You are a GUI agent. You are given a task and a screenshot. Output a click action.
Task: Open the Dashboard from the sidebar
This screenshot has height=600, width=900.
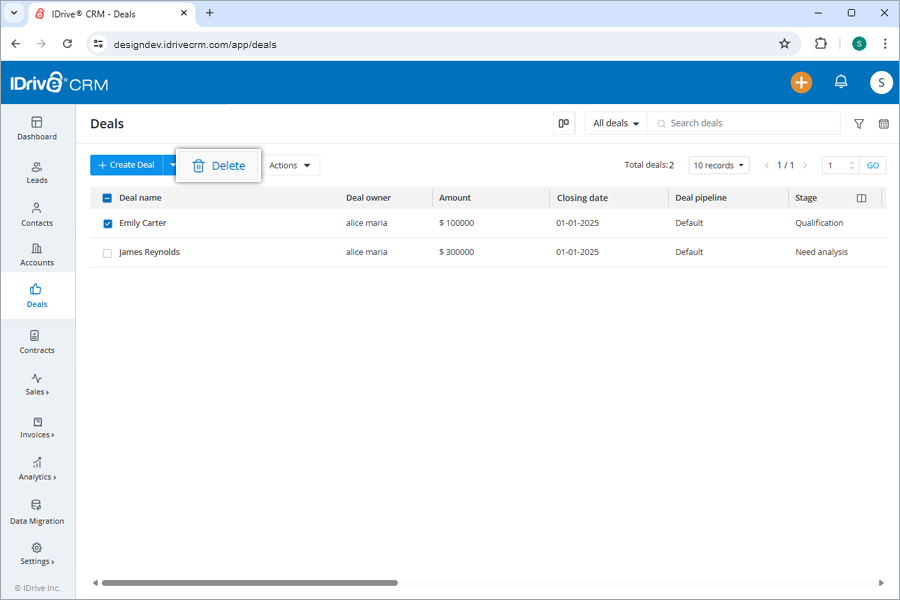37,130
